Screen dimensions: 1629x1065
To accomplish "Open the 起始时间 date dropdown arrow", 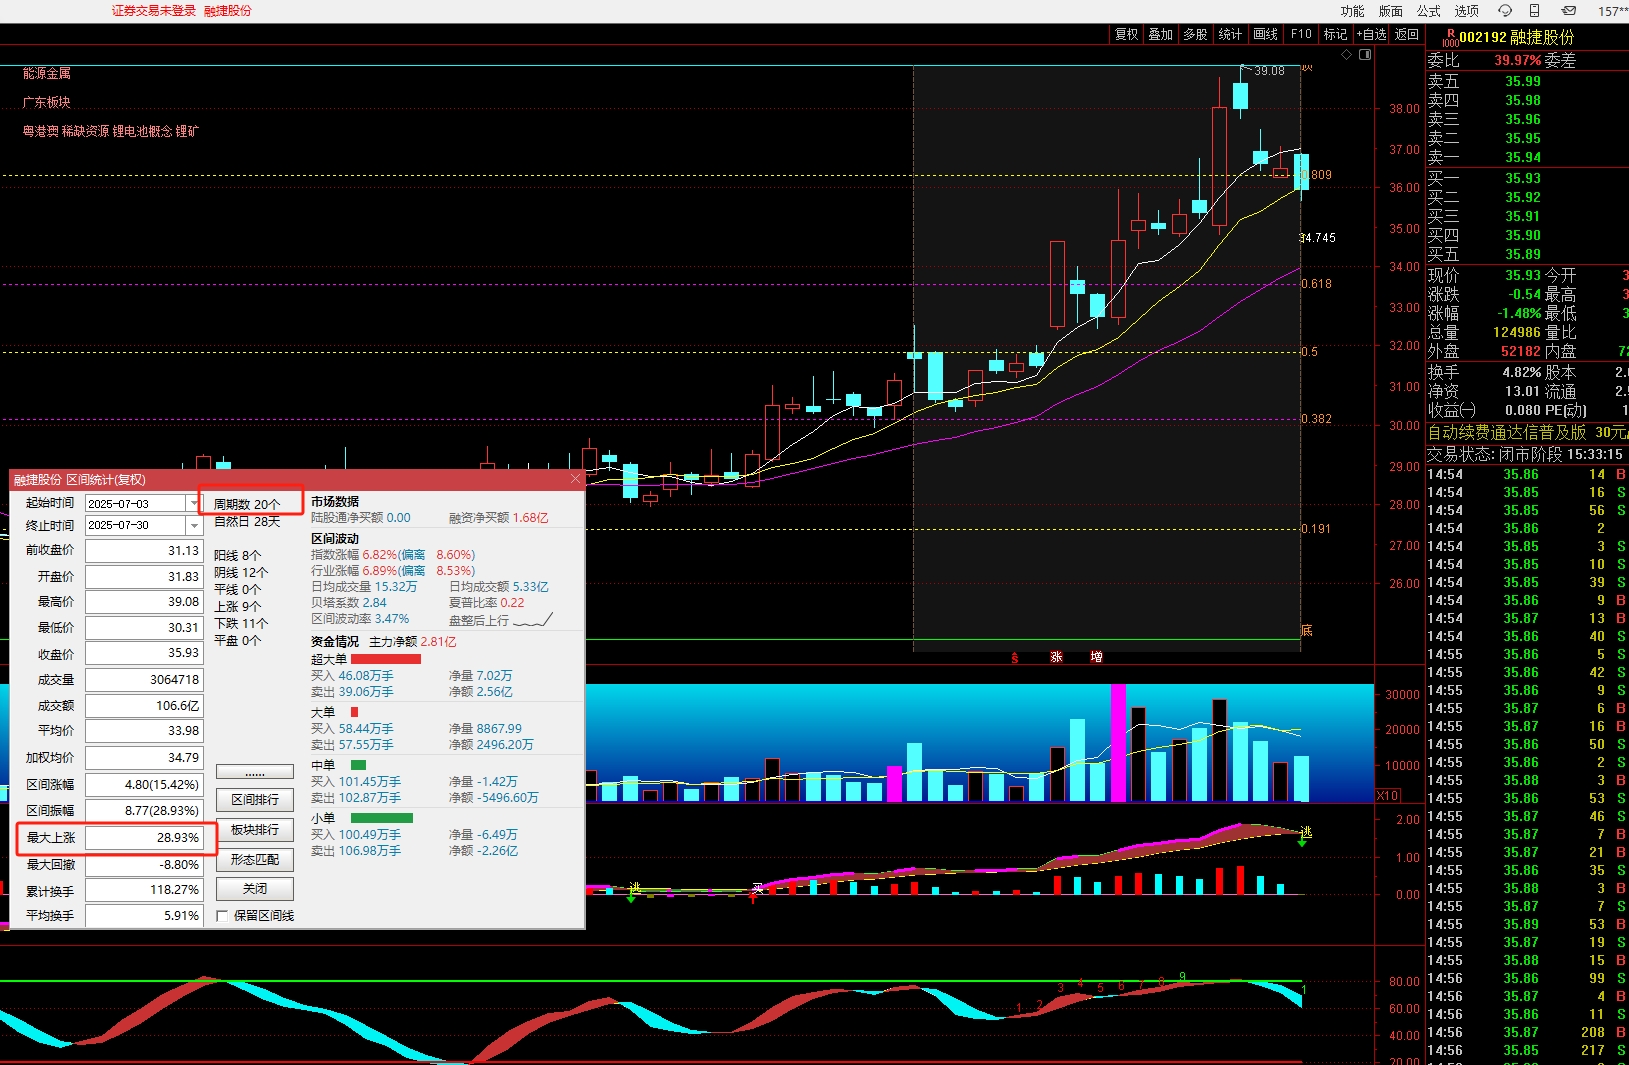I will pos(194,503).
